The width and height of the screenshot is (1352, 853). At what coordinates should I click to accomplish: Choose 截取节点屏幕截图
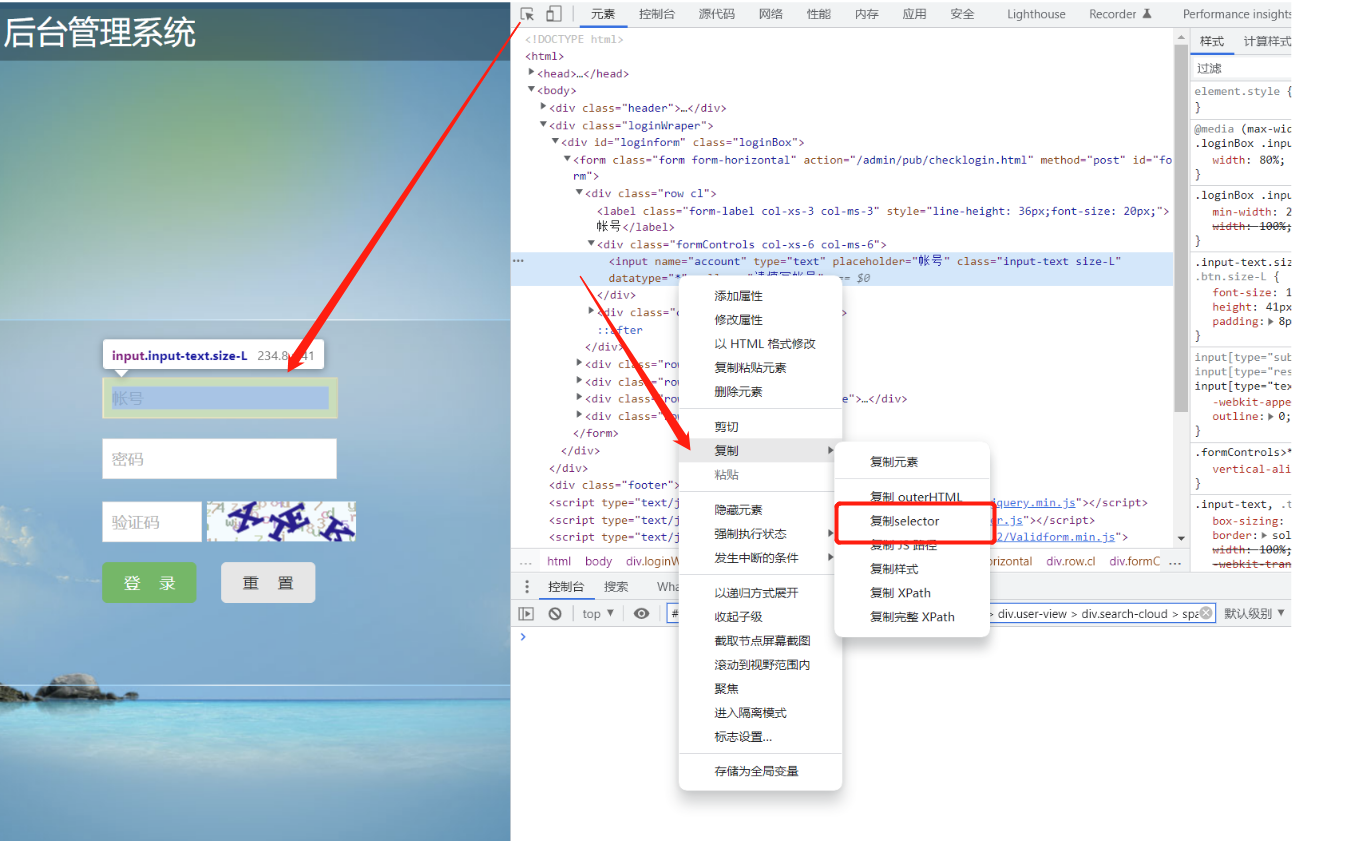click(x=760, y=641)
